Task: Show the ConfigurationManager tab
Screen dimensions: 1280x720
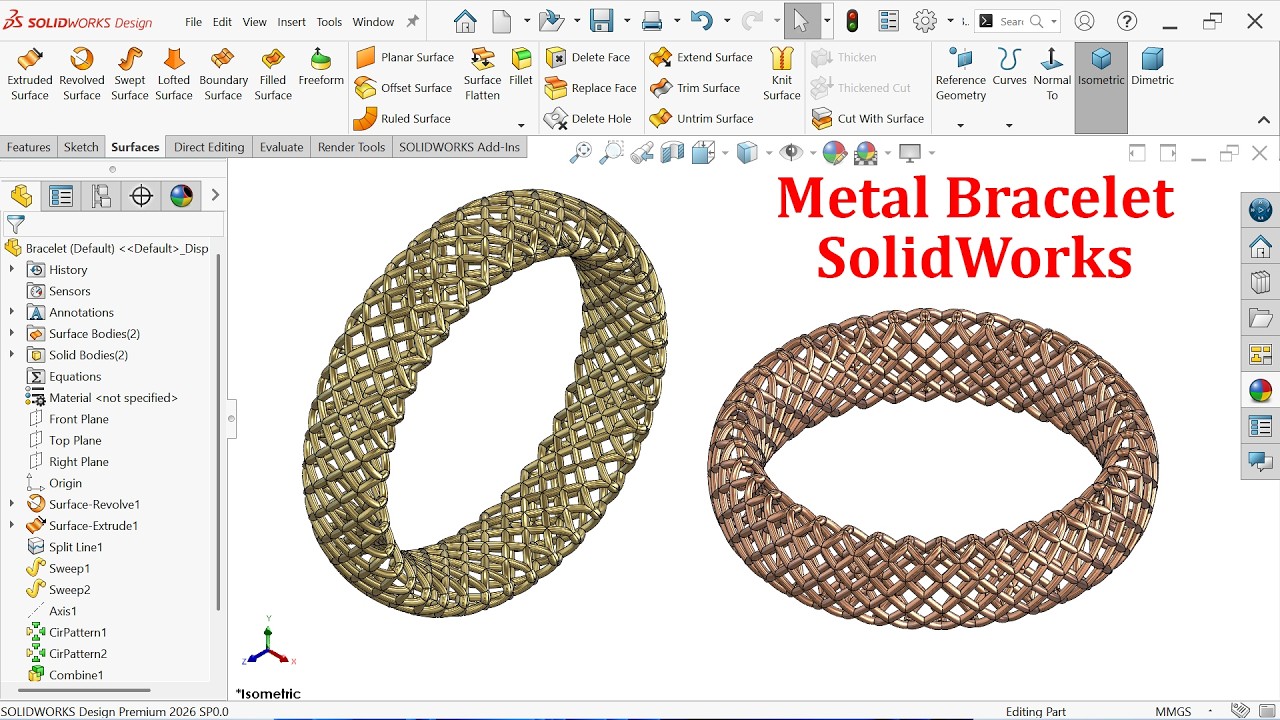Action: tap(101, 196)
